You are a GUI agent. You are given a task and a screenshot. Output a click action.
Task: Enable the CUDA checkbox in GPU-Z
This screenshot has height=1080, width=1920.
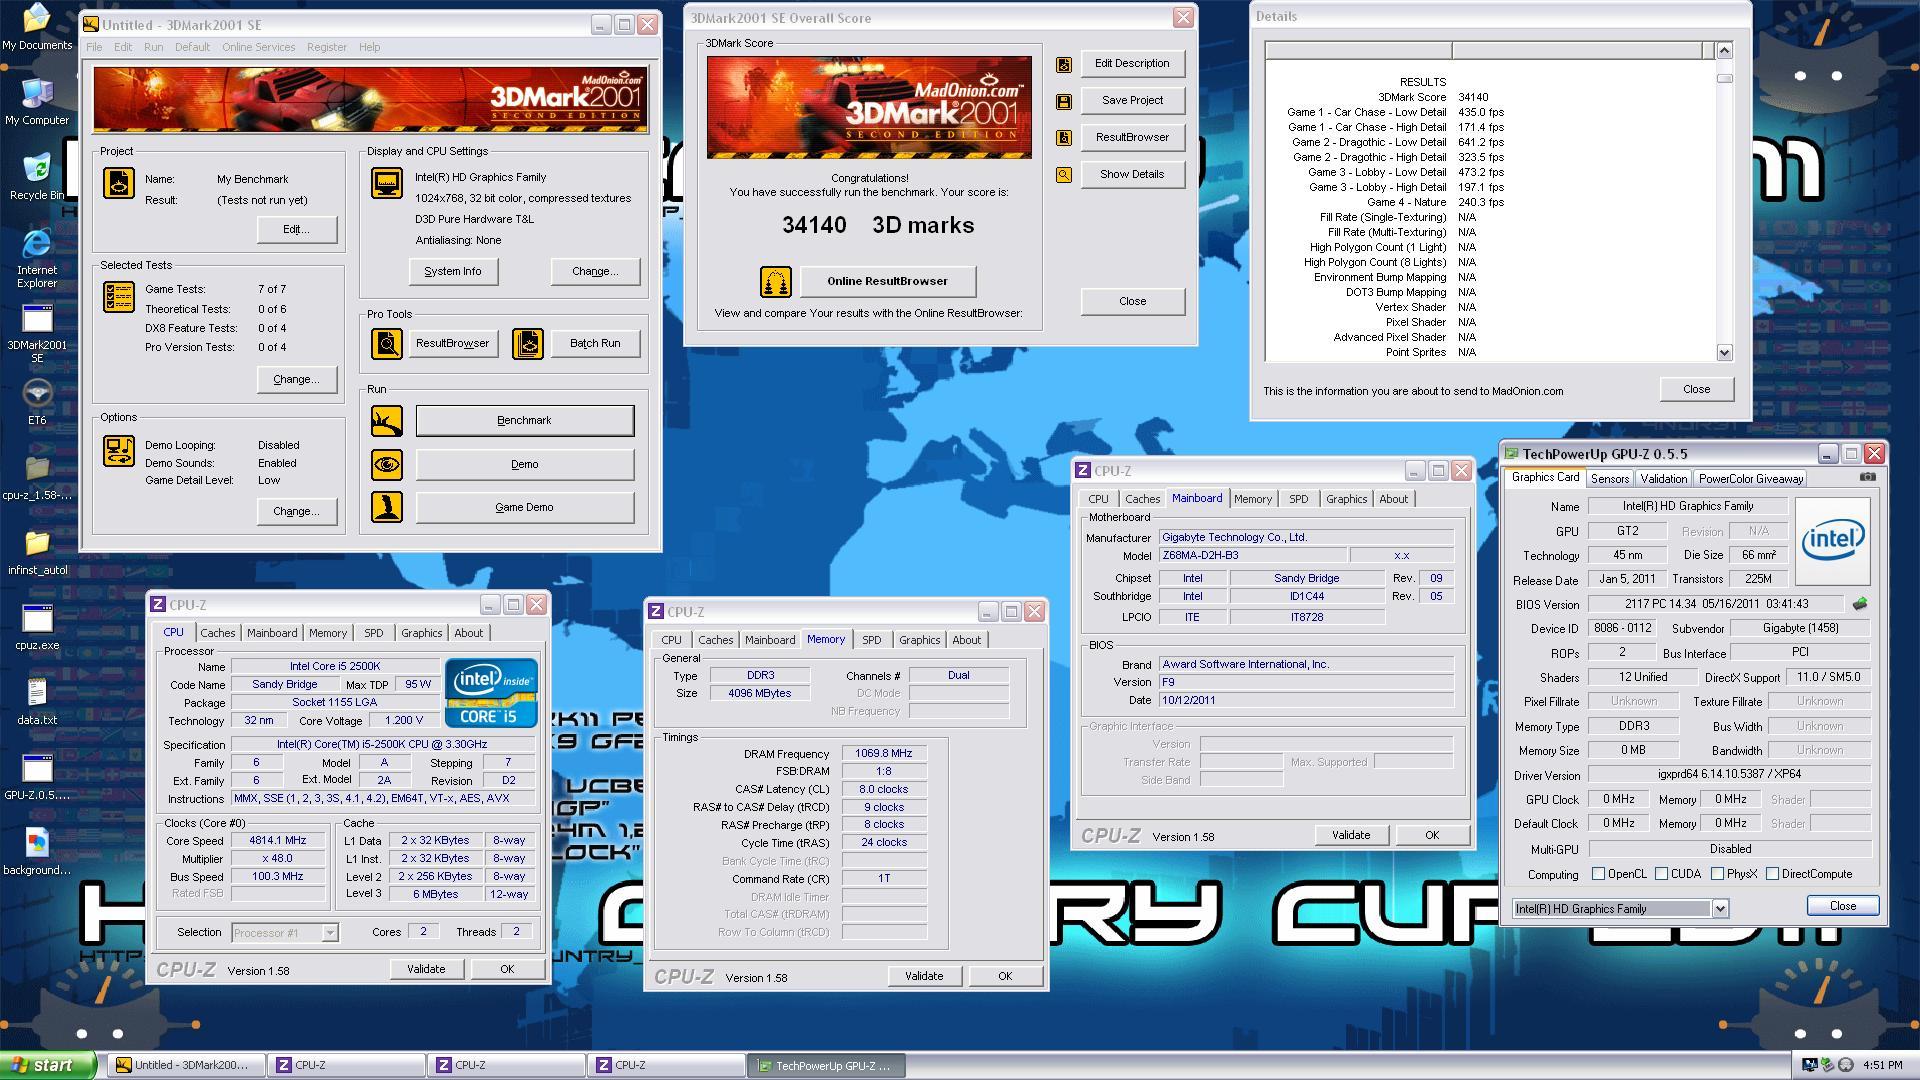[1661, 874]
